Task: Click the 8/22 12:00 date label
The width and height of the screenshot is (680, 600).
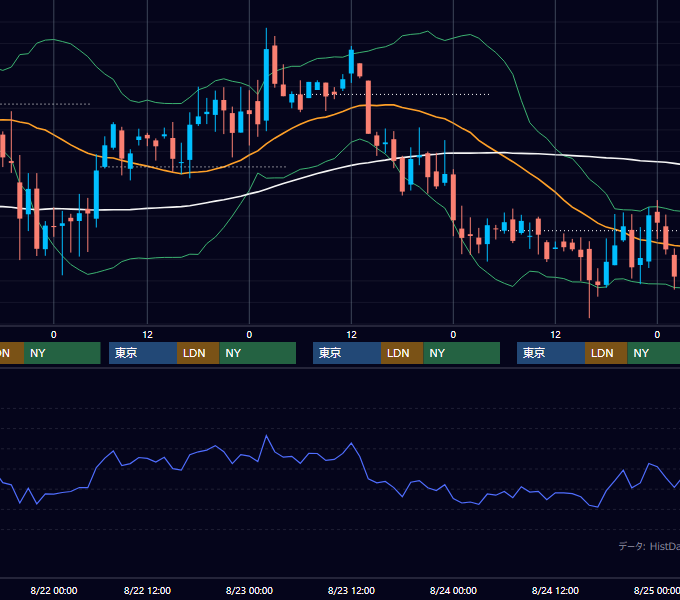Action: coord(147,590)
